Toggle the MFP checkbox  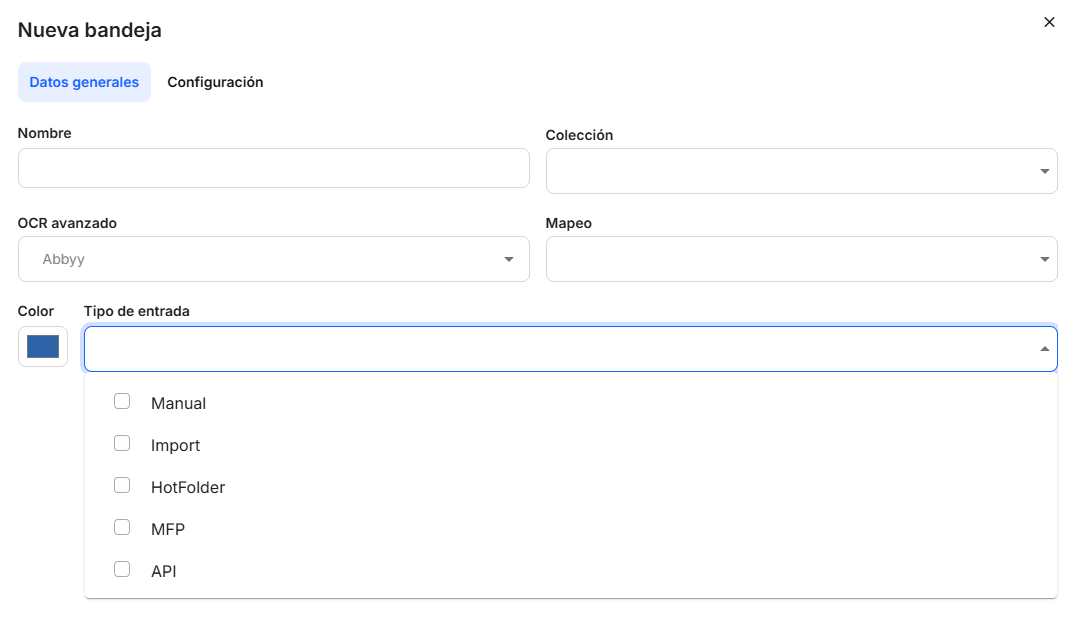click(122, 527)
